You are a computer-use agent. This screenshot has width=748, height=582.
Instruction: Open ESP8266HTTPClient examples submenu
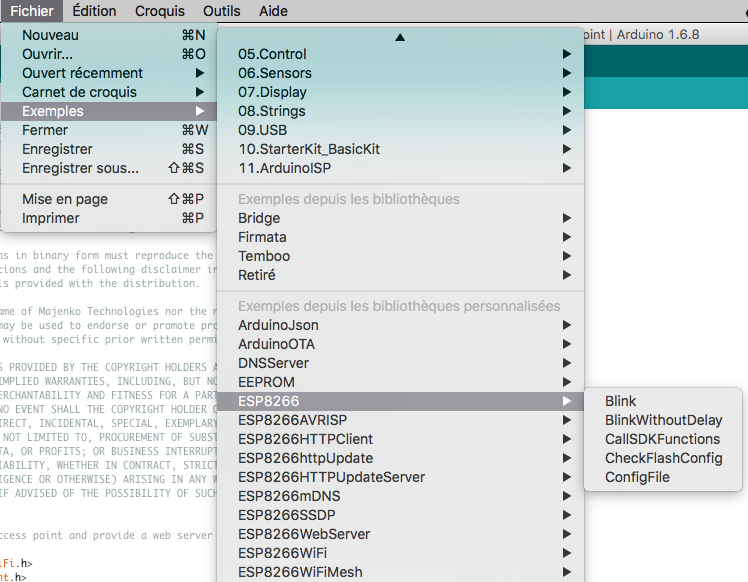400,439
